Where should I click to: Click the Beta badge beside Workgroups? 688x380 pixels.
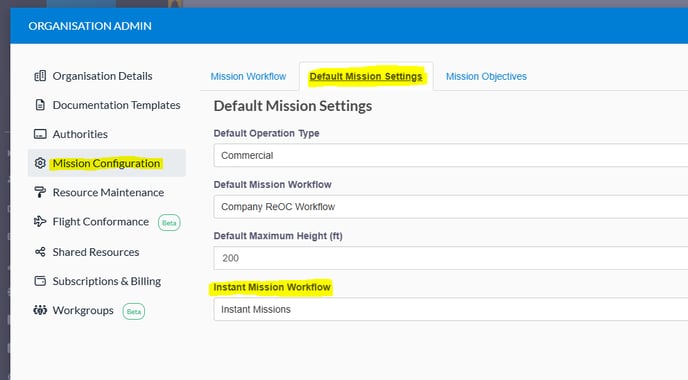coord(133,312)
